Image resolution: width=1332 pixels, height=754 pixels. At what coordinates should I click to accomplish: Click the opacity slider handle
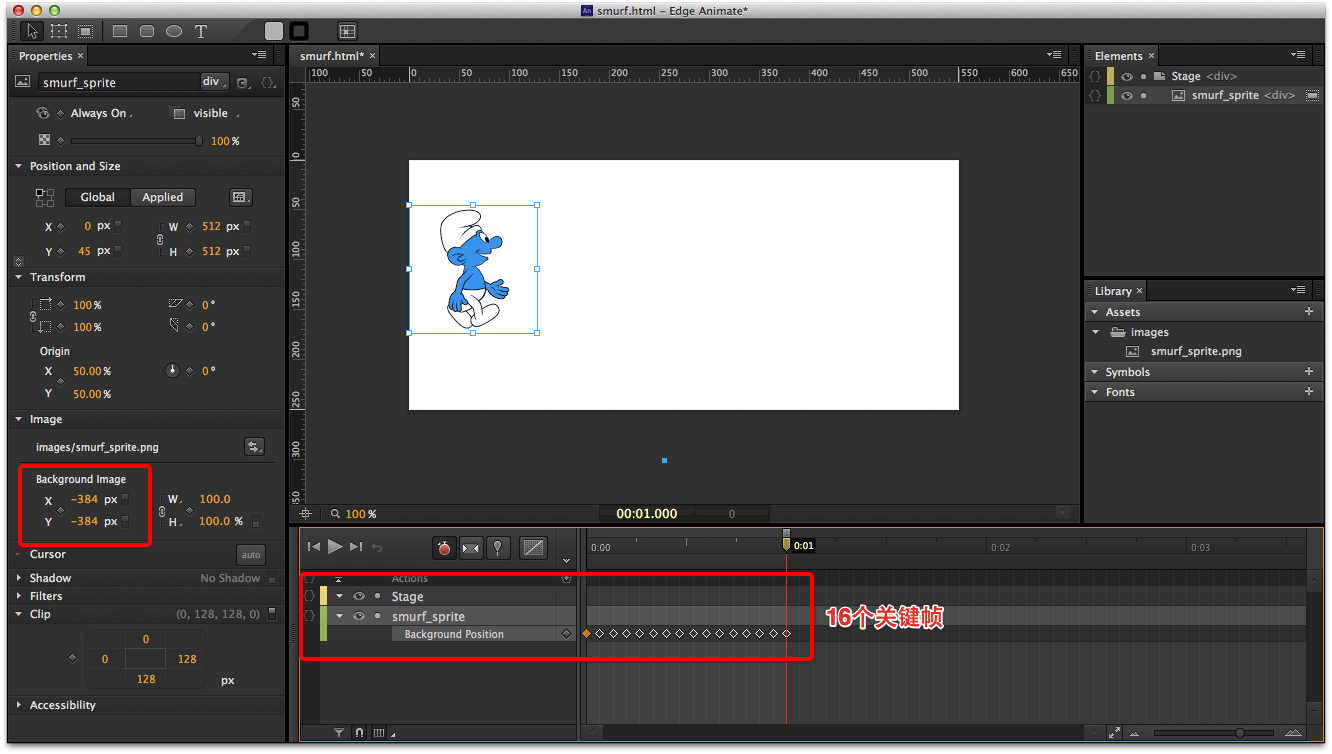[x=198, y=141]
